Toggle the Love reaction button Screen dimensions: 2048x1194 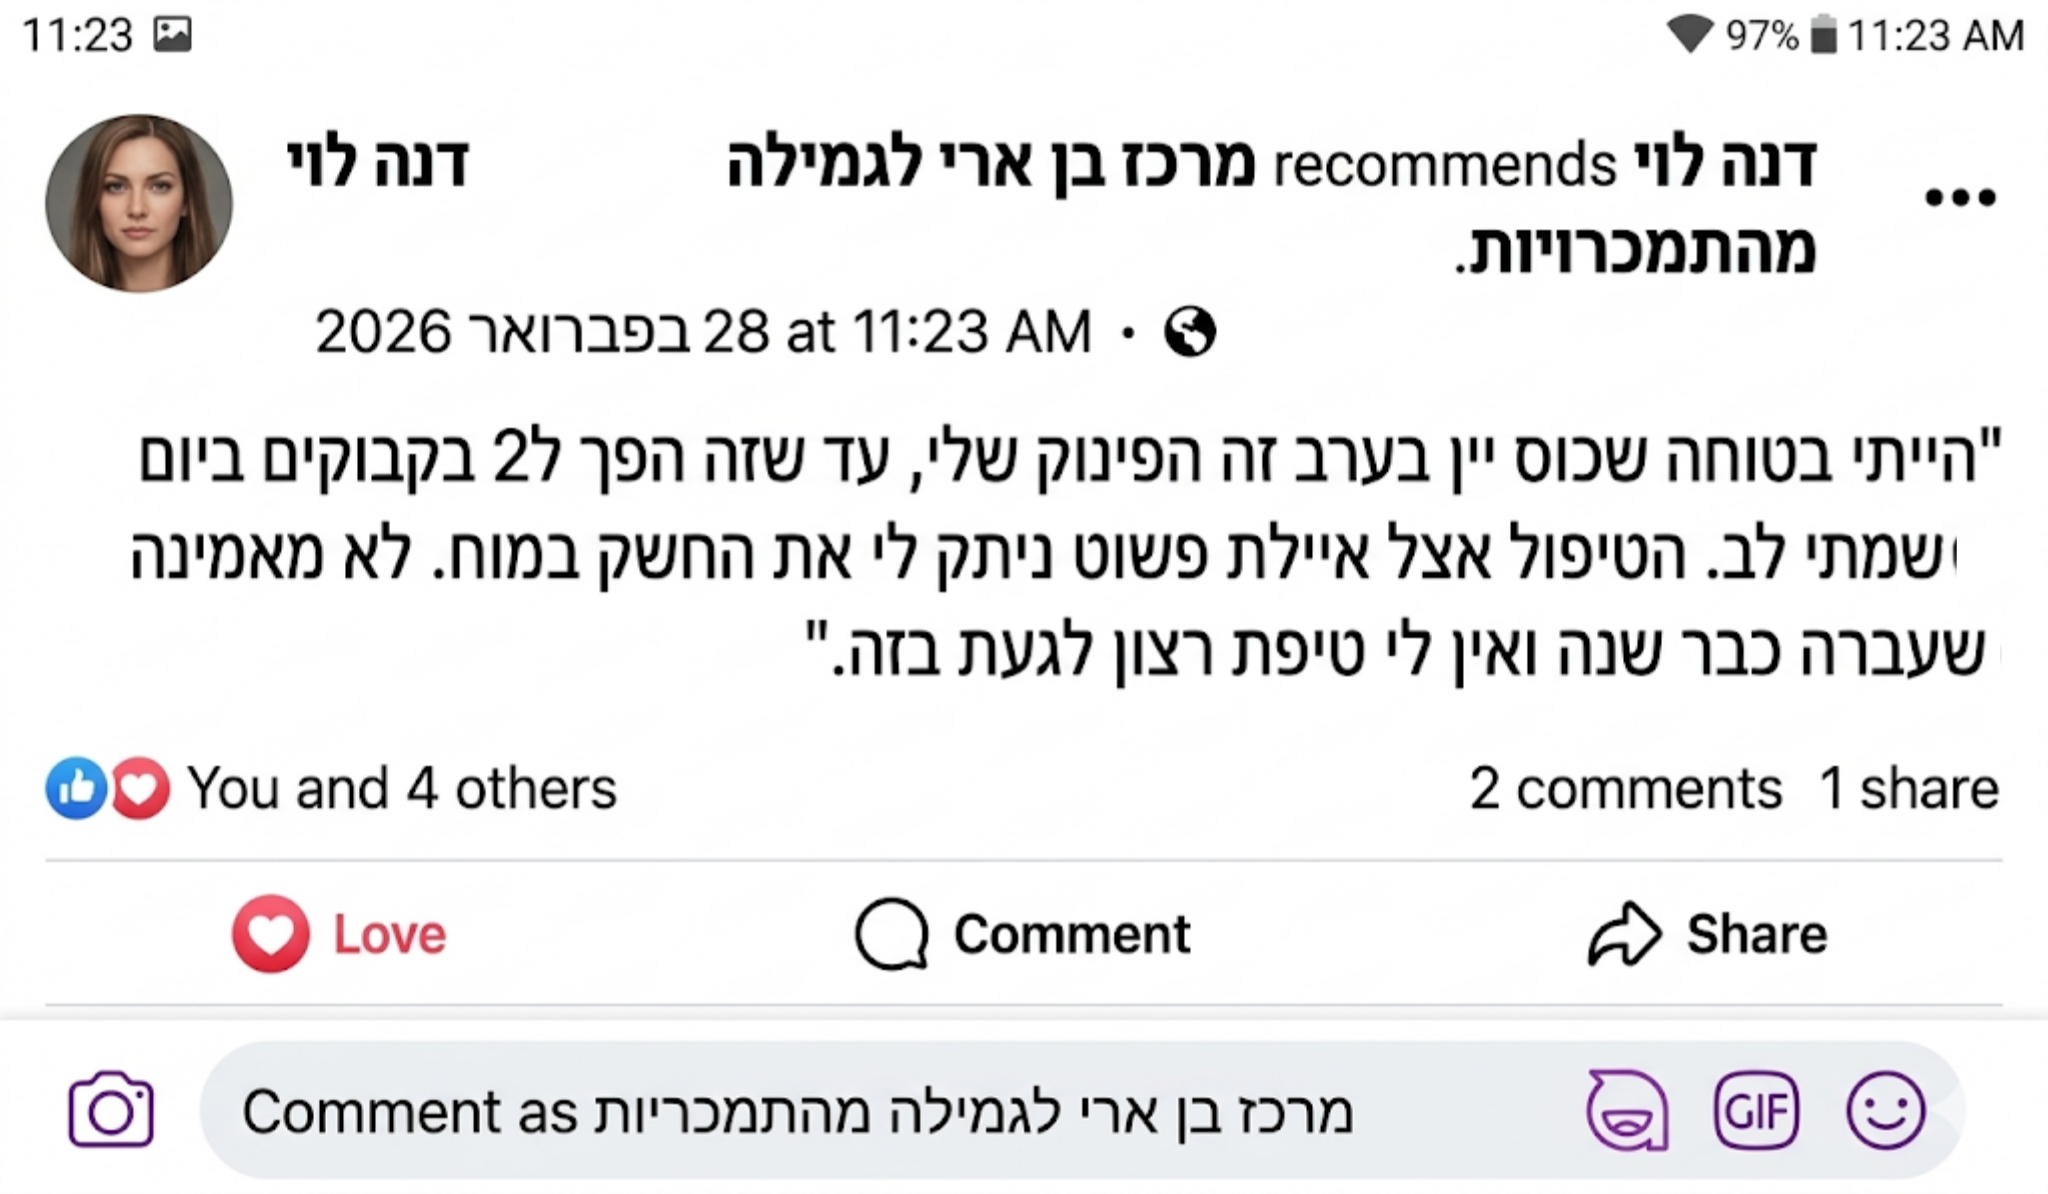(340, 934)
